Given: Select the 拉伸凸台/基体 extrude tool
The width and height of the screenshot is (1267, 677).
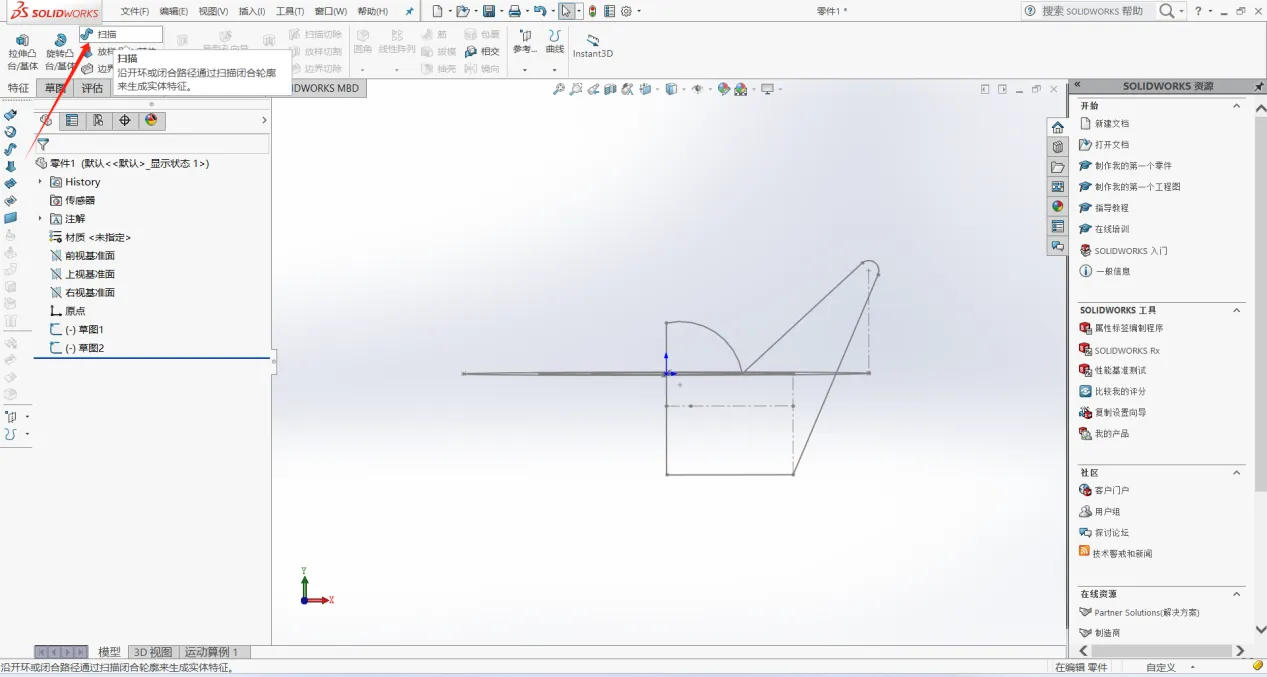Looking at the screenshot, I should click(22, 52).
